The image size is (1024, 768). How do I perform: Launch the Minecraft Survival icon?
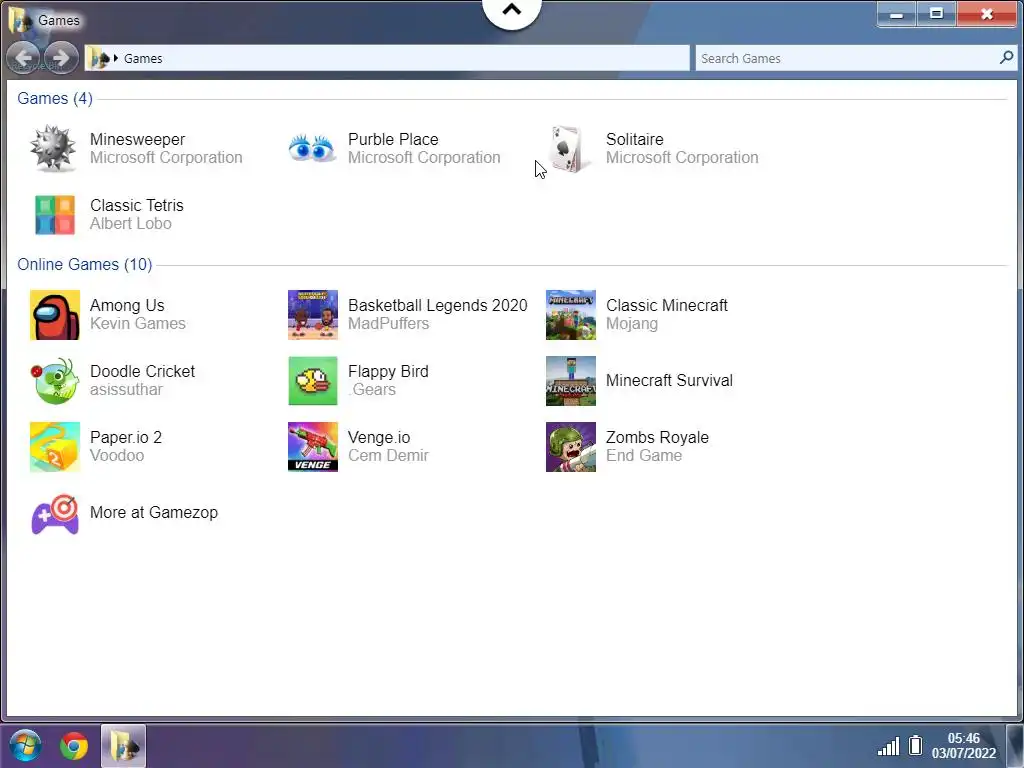(571, 381)
